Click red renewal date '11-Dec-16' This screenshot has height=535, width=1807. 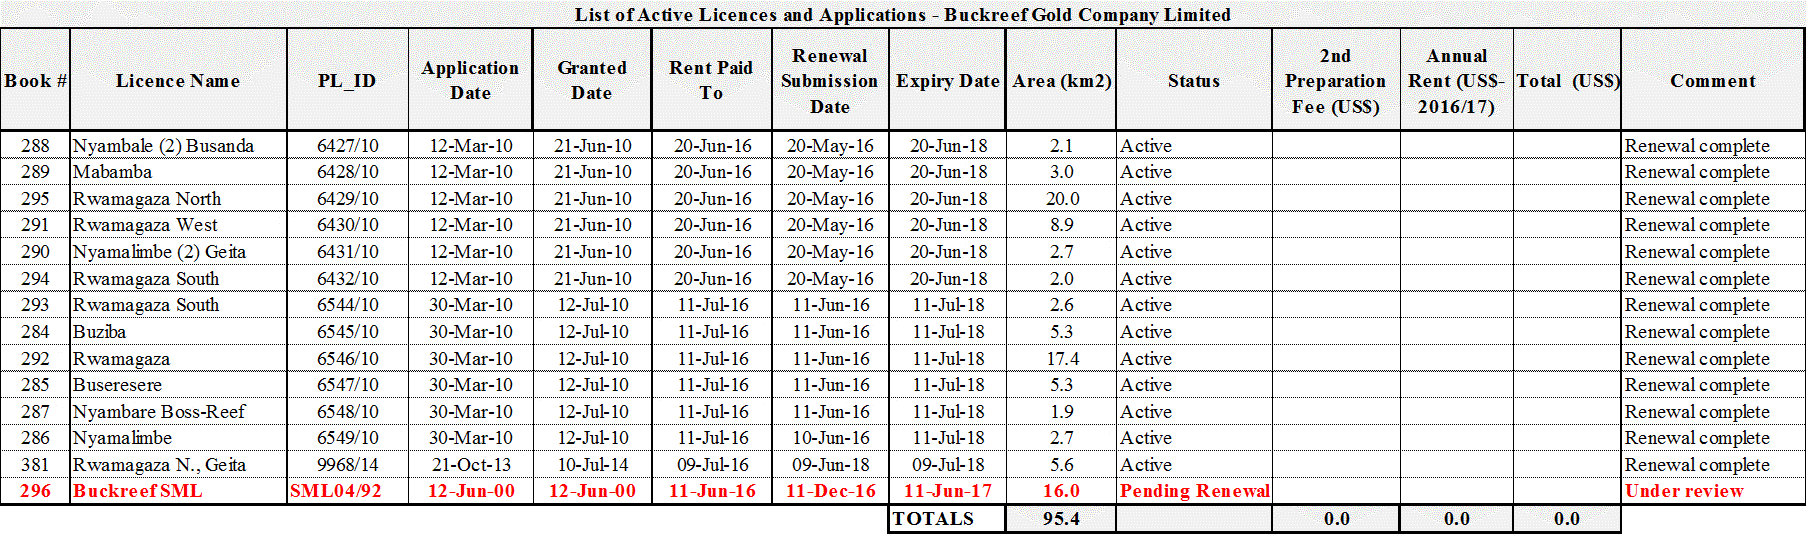pos(830,491)
